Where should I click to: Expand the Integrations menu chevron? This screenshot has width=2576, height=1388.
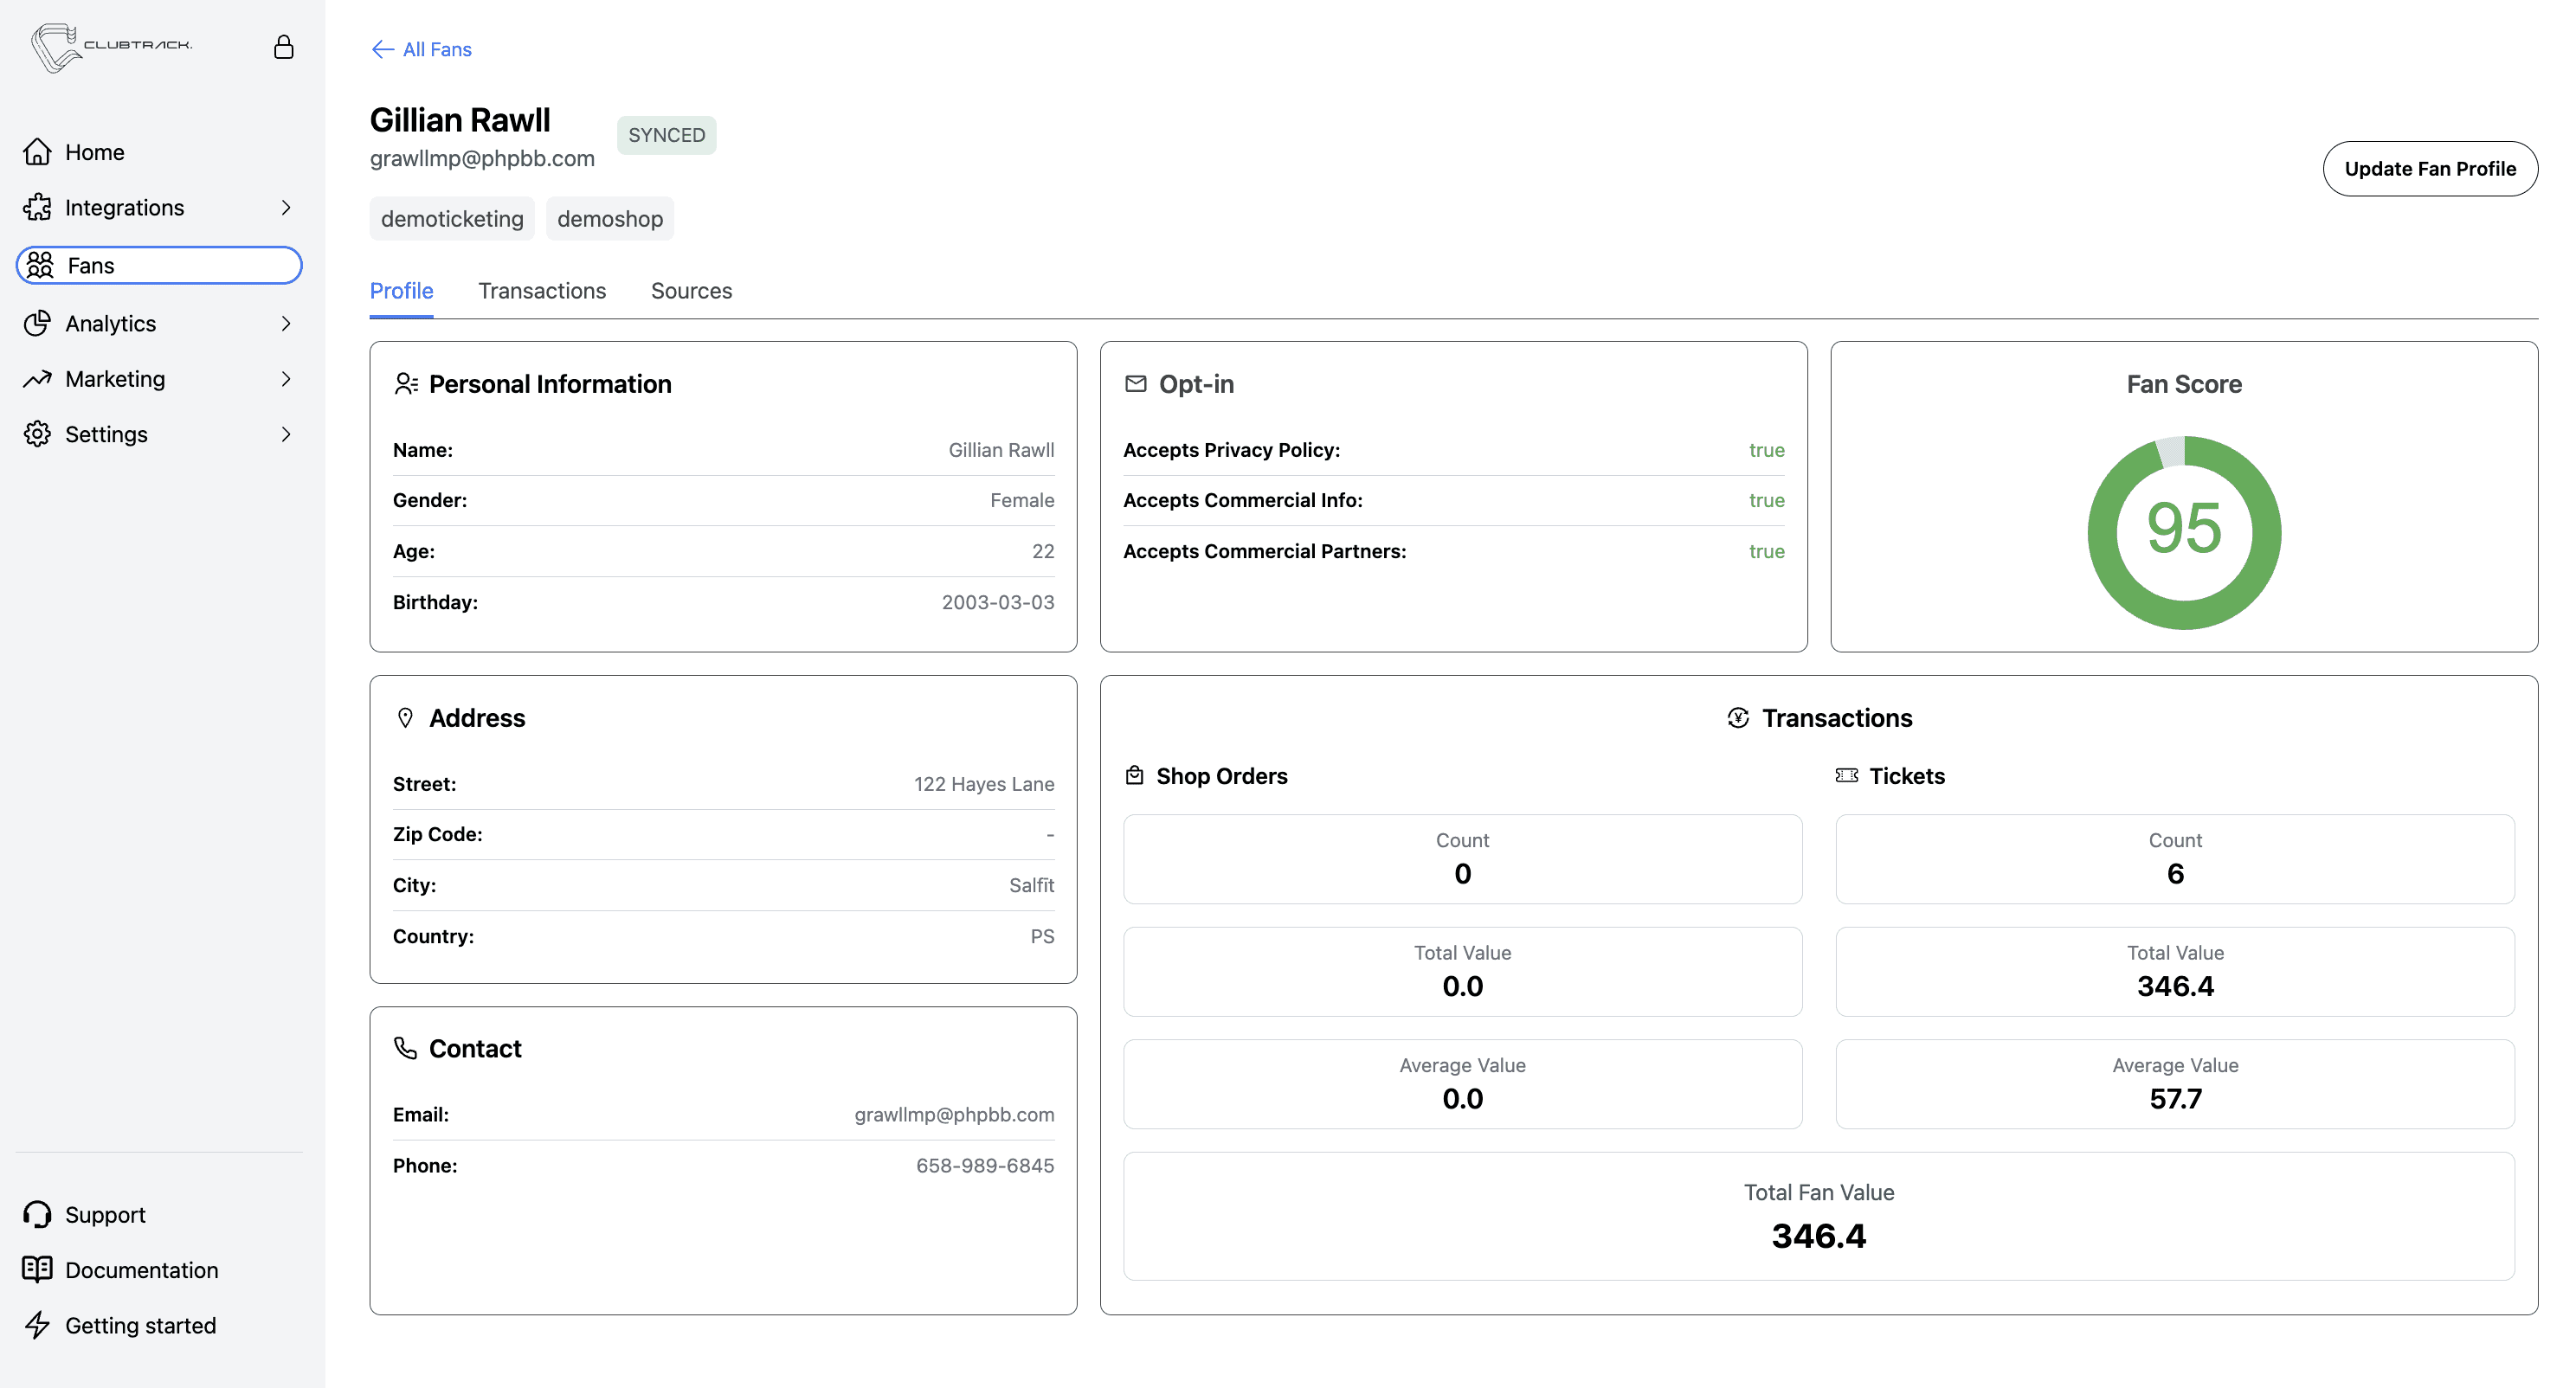tap(286, 208)
